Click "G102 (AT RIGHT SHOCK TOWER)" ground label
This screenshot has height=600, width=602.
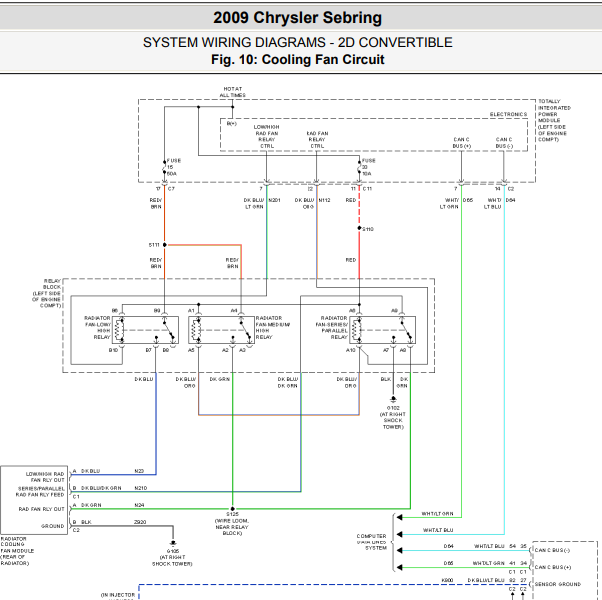393,417
